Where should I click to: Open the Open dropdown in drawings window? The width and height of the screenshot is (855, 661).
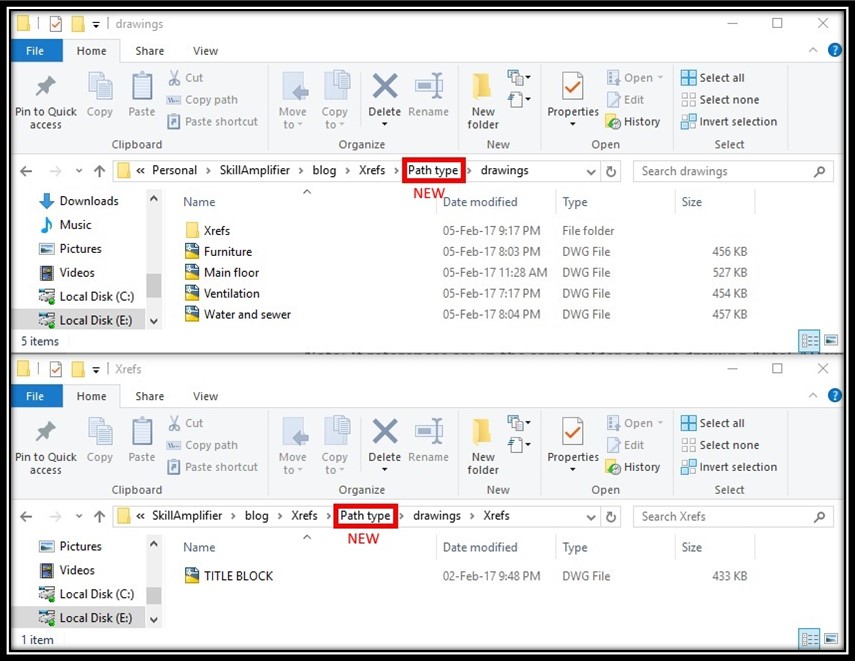(660, 77)
